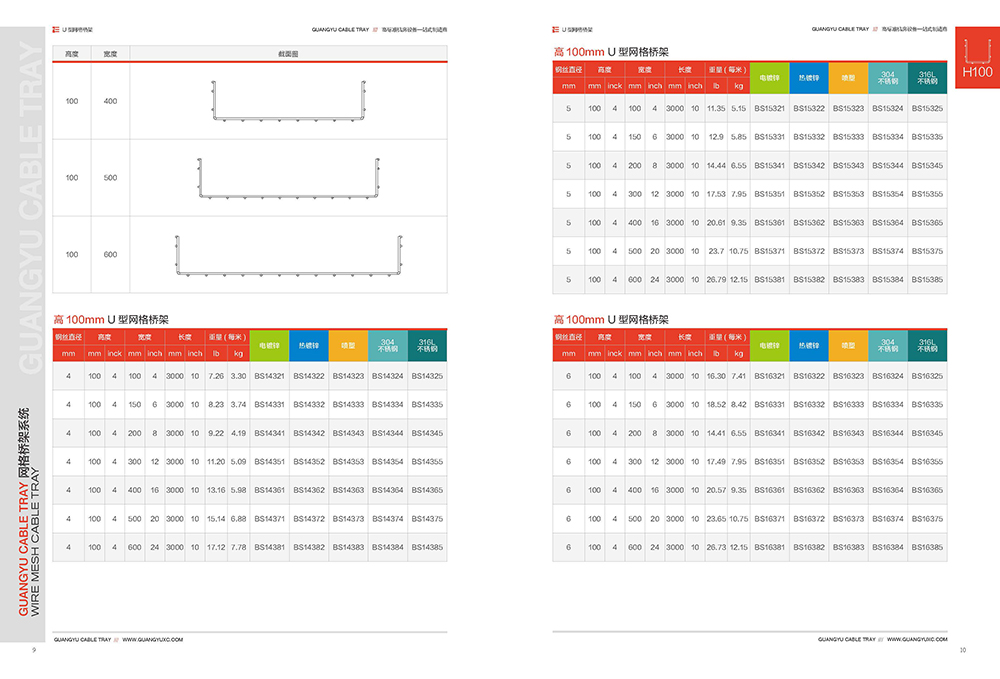Click the U-shaped tray icon above H100
Viewport: 1000px width, 679px height.
click(x=977, y=52)
